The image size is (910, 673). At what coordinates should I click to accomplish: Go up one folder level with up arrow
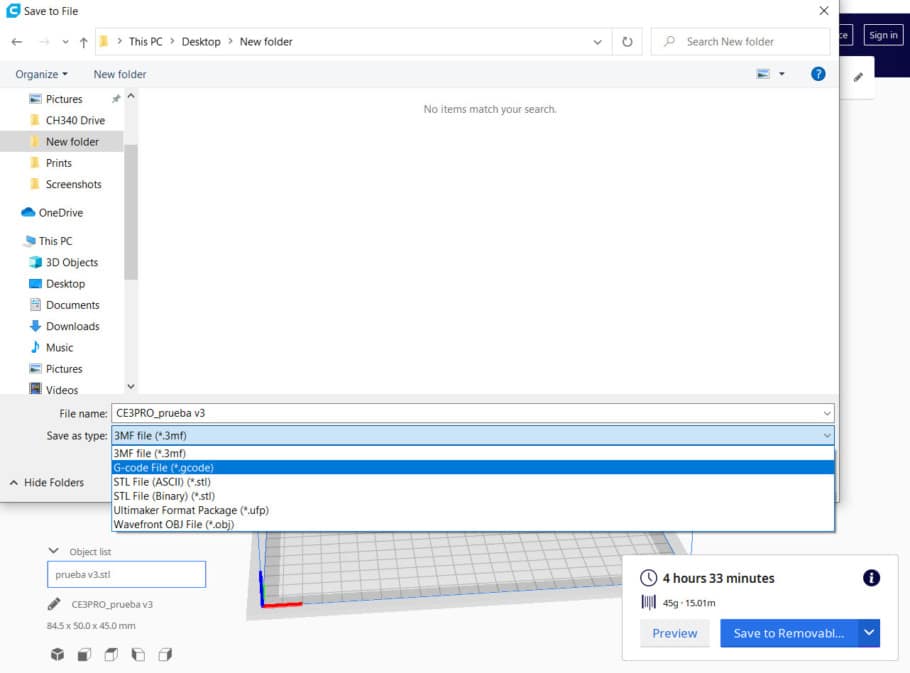click(x=83, y=42)
